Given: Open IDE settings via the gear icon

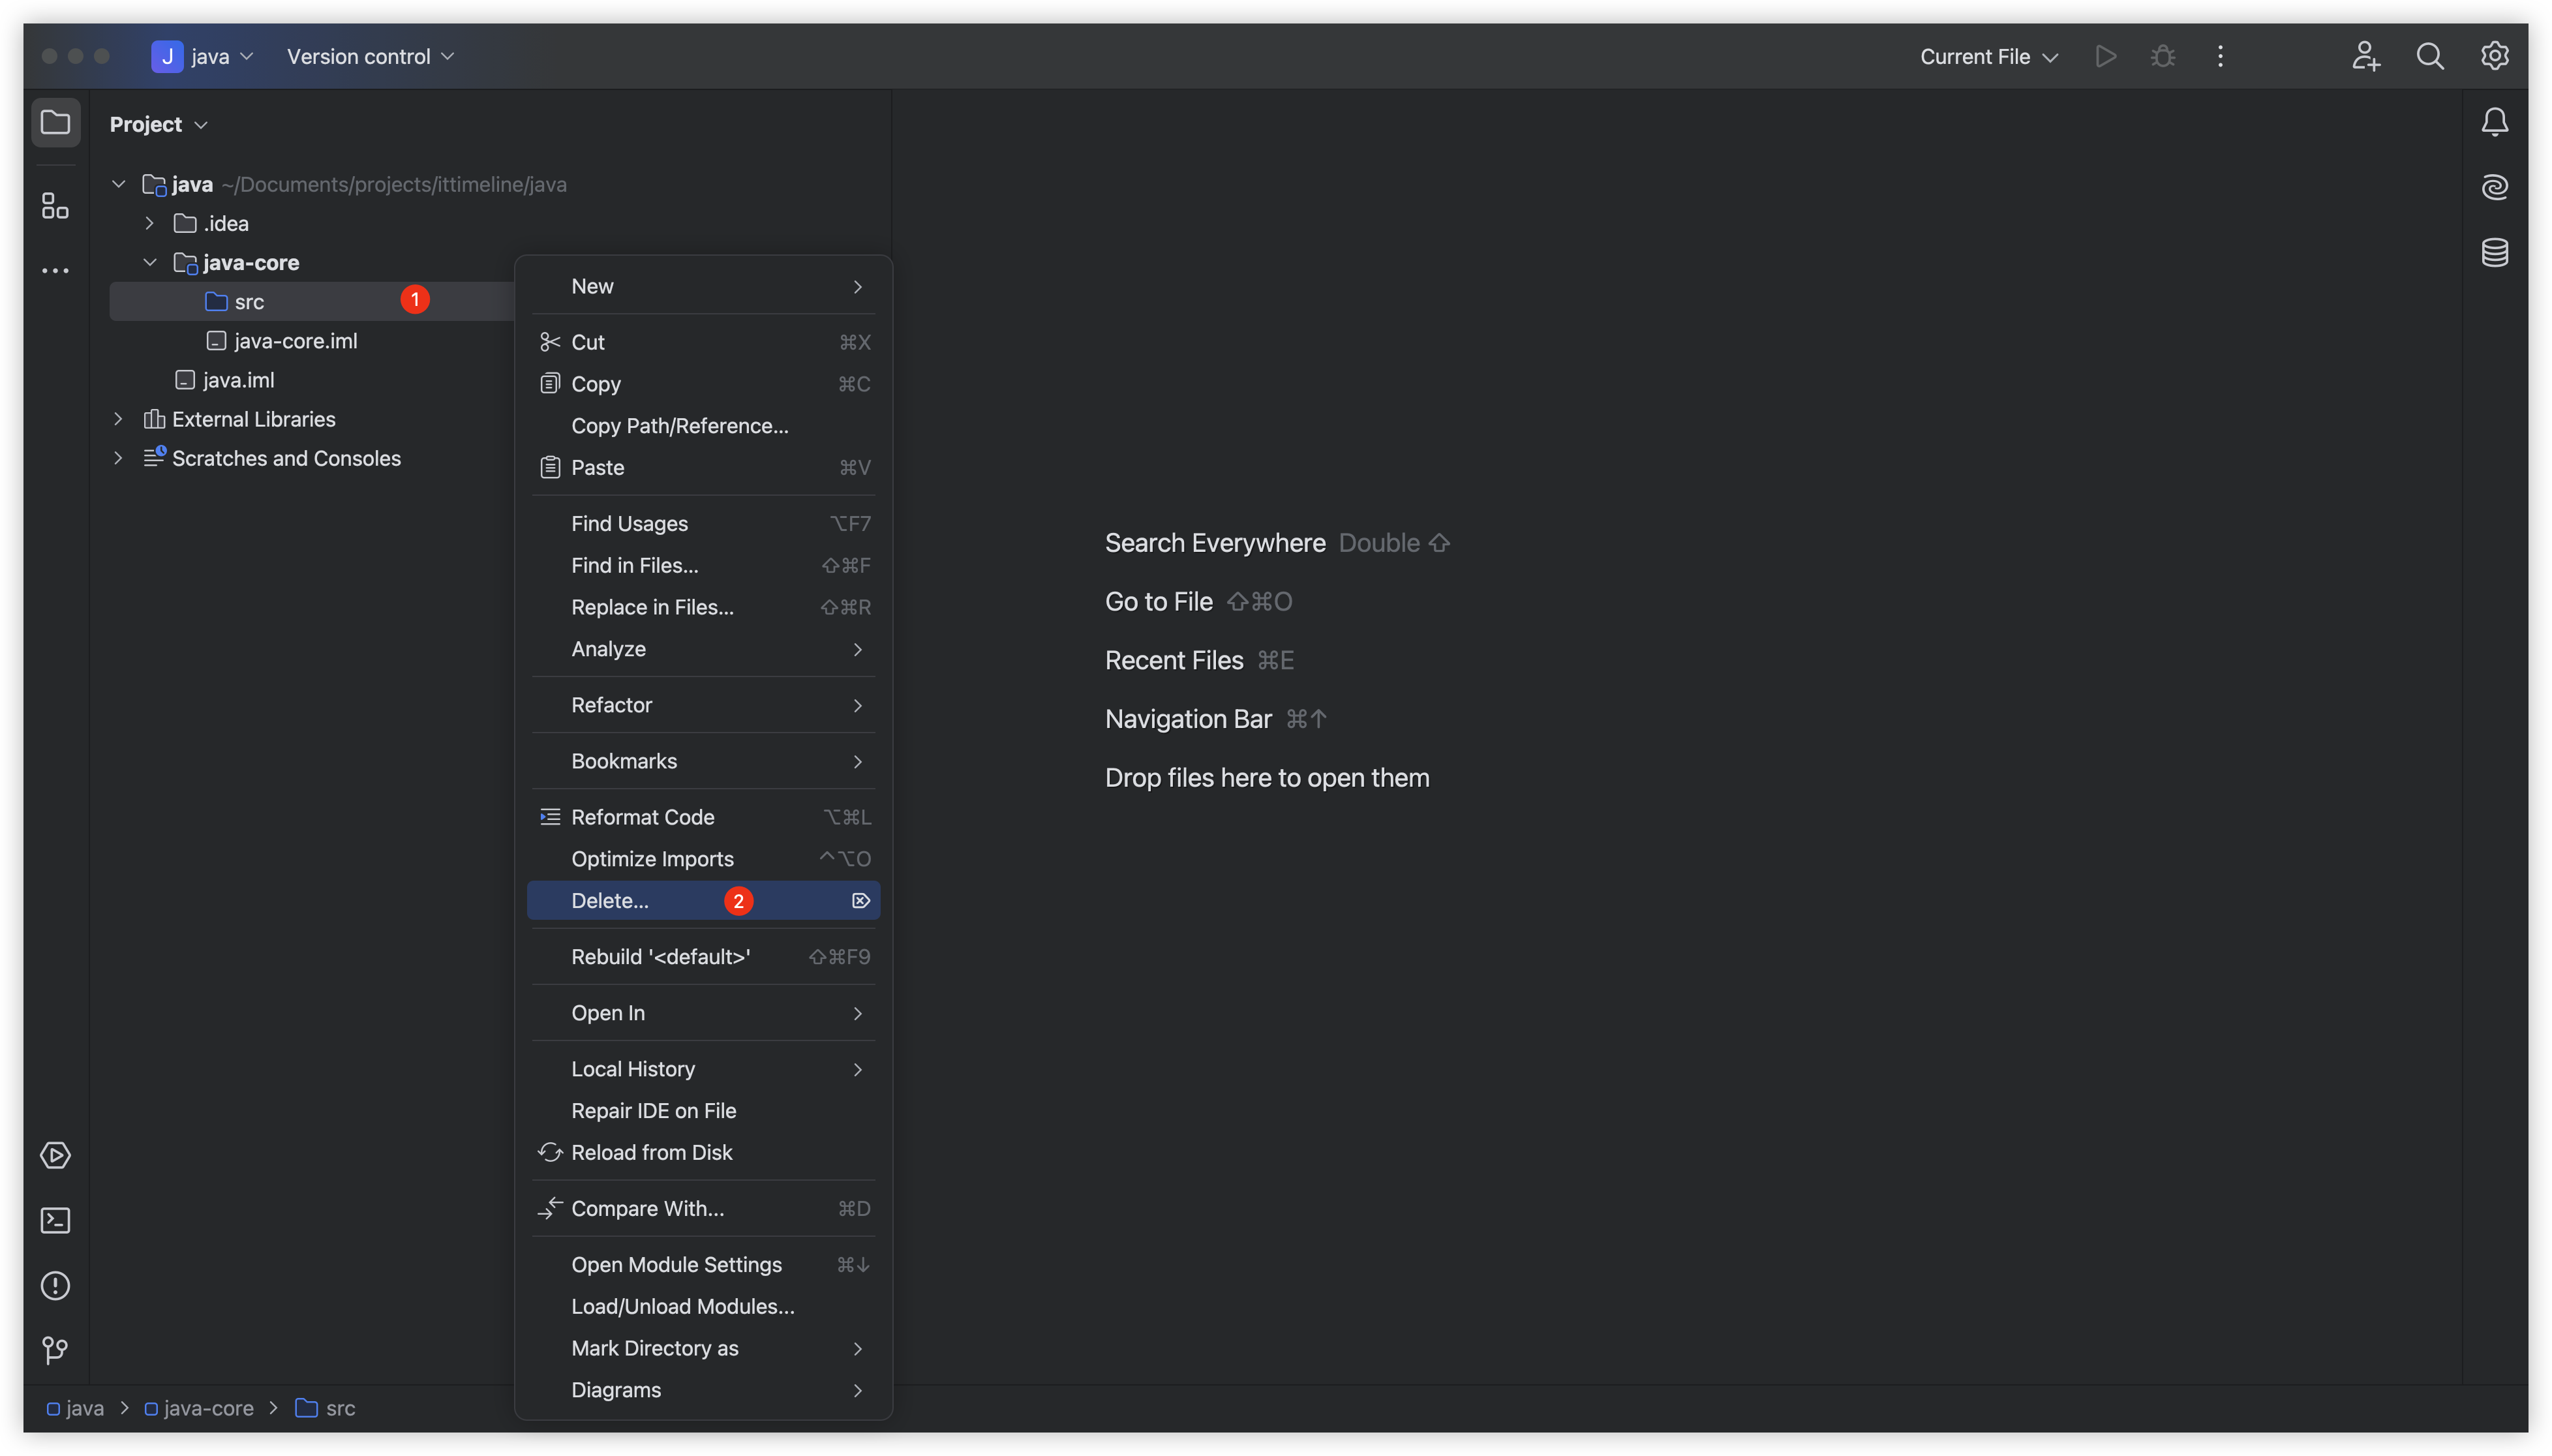Looking at the screenshot, I should tap(2494, 56).
